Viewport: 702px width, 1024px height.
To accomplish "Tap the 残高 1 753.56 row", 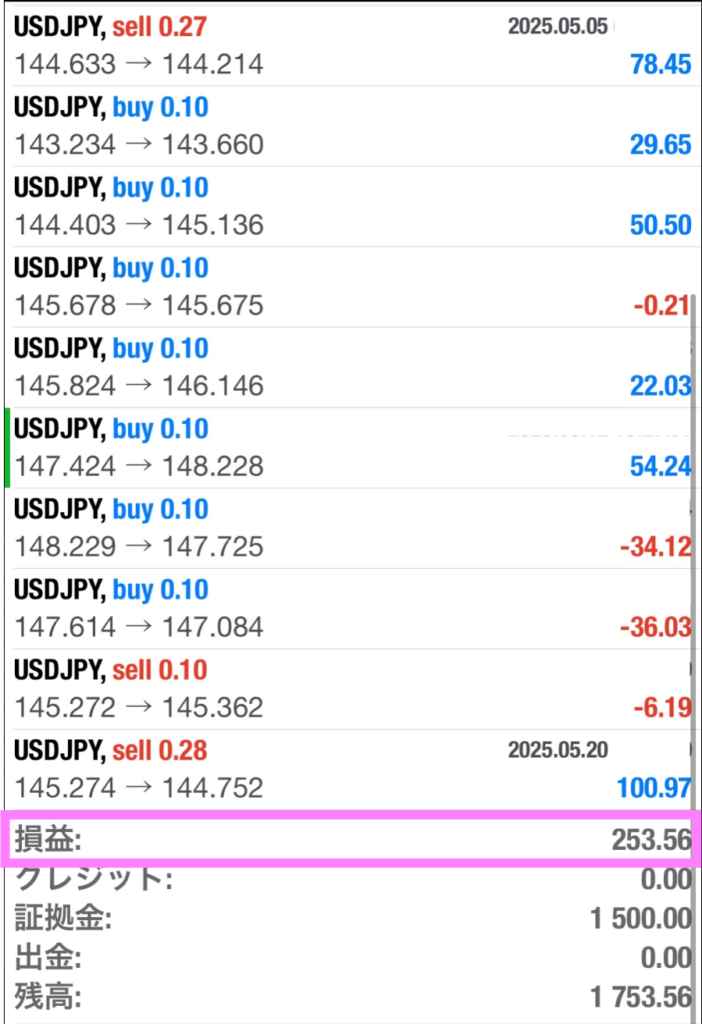I will (351, 997).
